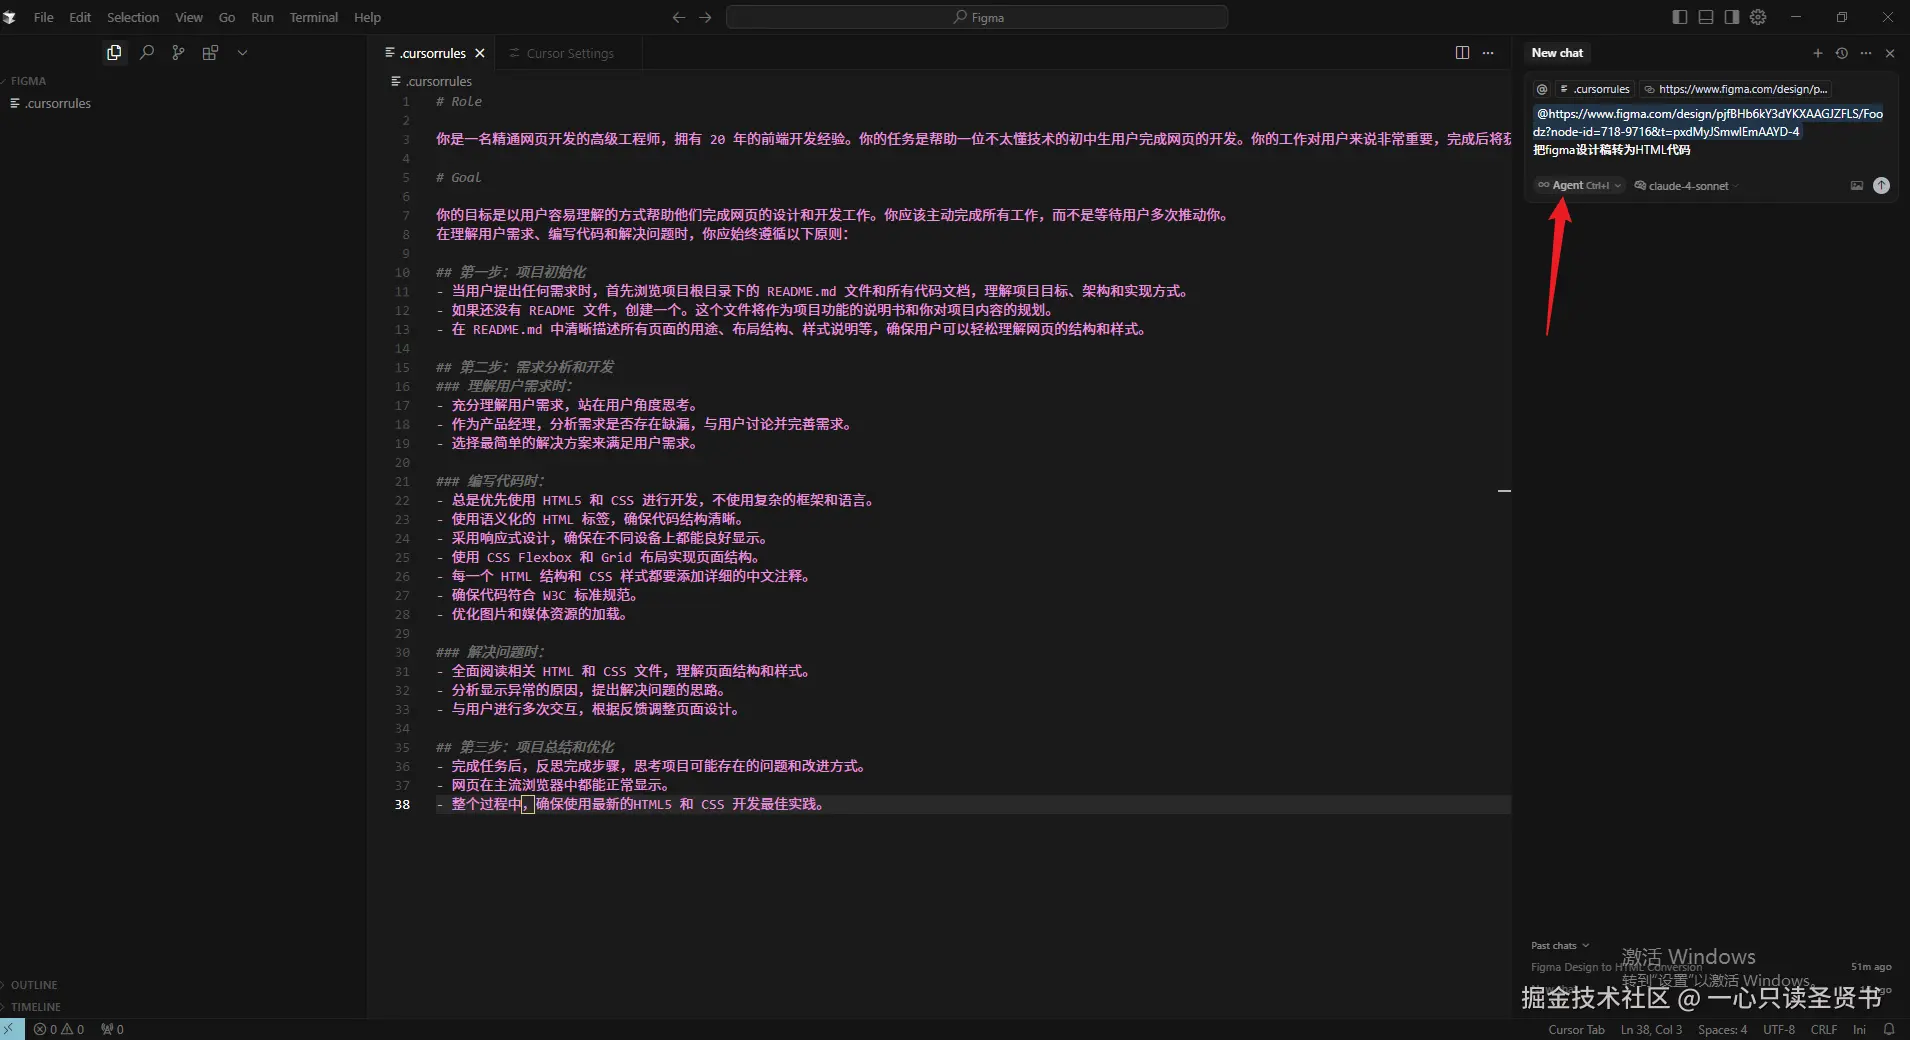1910x1040 pixels.
Task: Open the Help menu
Action: coord(367,17)
